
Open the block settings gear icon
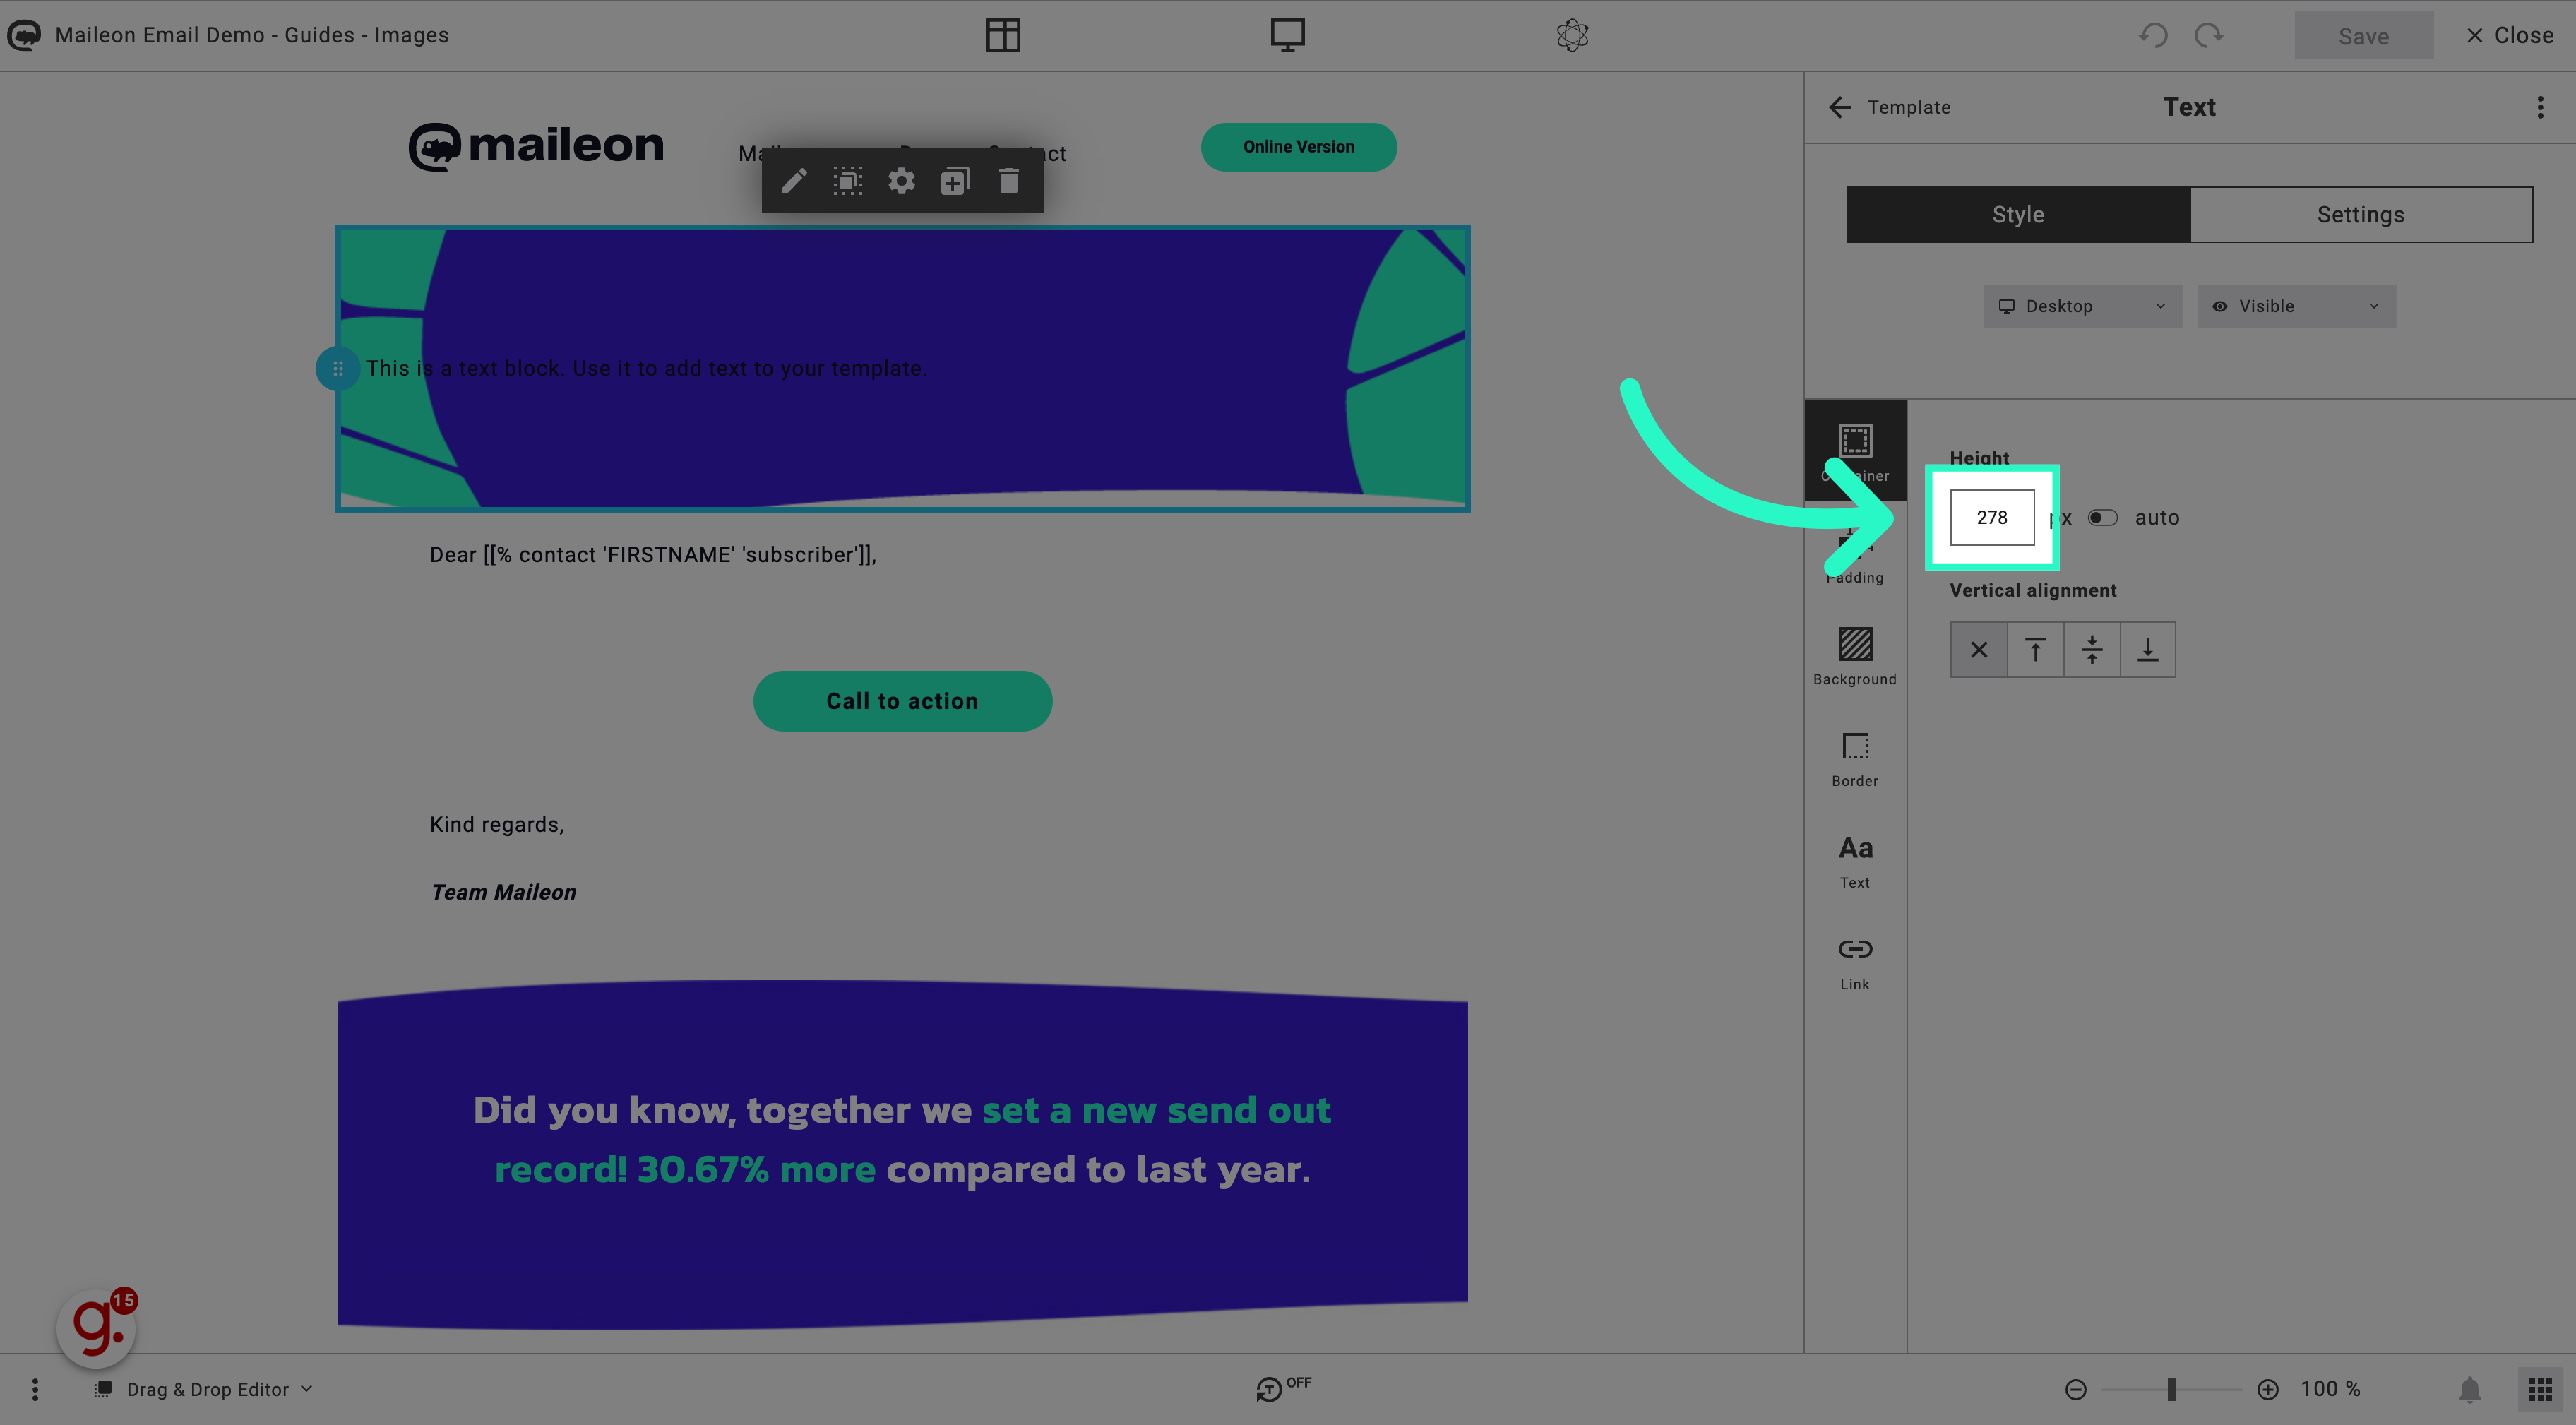coord(900,181)
